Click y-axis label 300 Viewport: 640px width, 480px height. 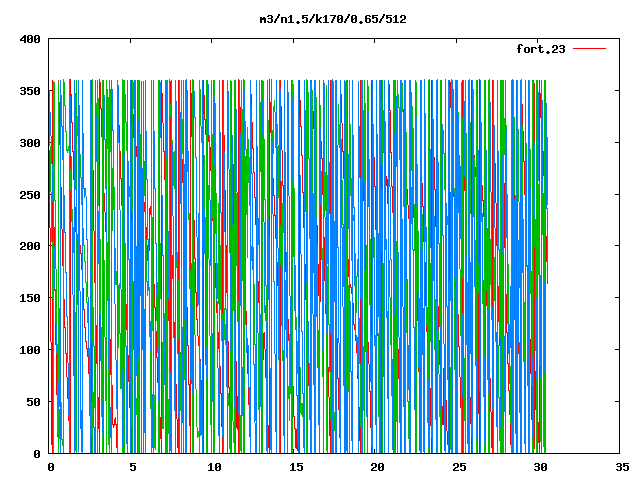tap(30, 143)
